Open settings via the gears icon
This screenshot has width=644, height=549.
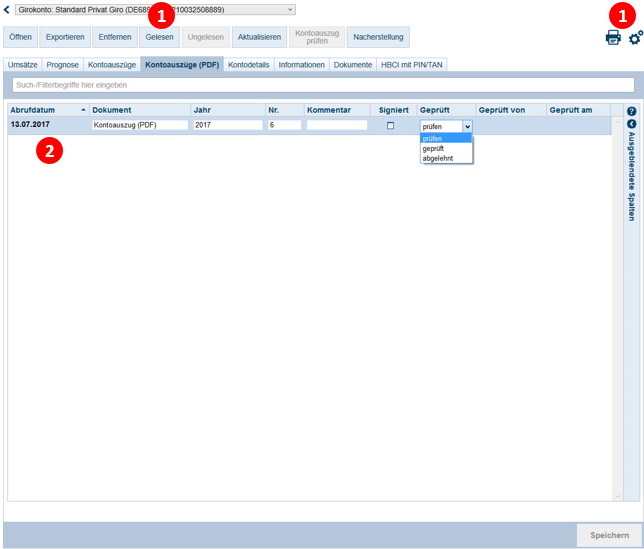coord(635,38)
